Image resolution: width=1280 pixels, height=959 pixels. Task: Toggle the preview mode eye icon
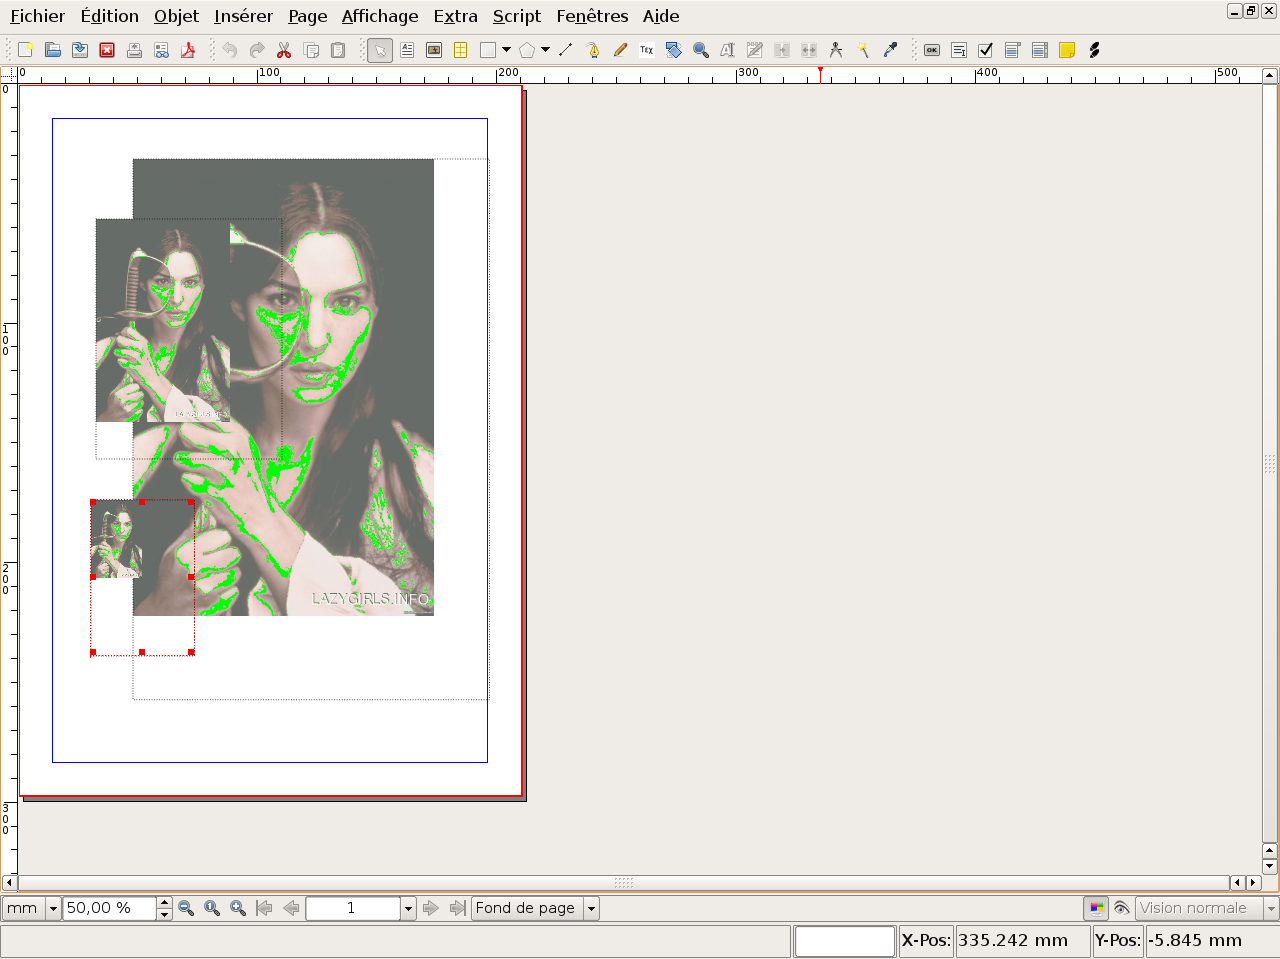(1122, 908)
